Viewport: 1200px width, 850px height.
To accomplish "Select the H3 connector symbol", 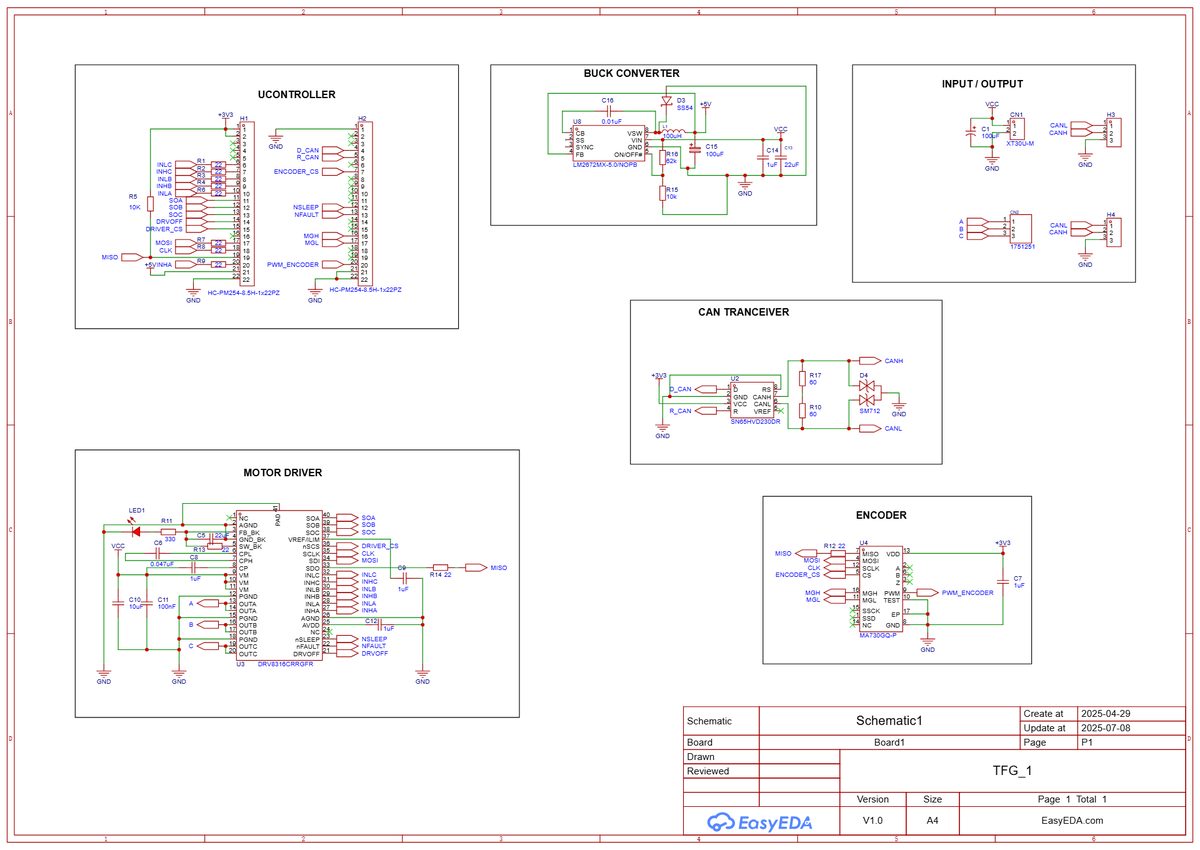I will 1114,132.
